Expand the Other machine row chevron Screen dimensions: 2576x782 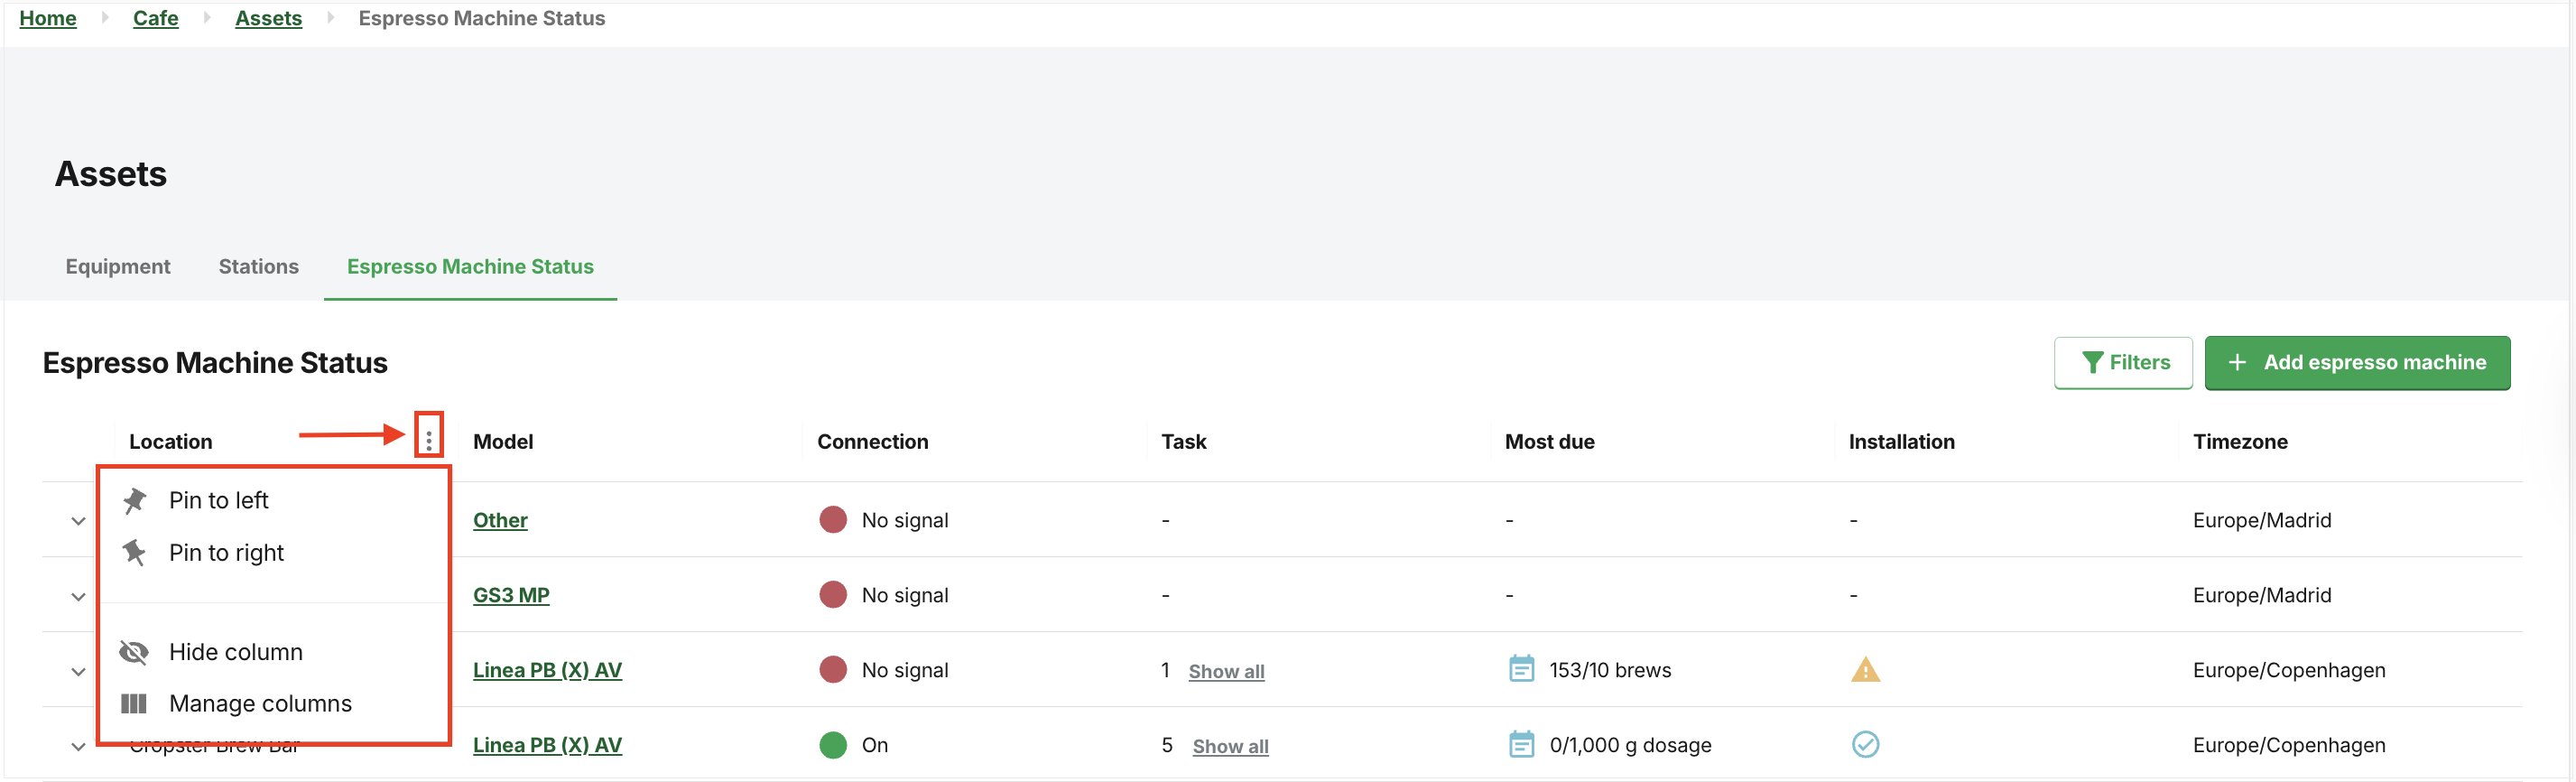(78, 521)
